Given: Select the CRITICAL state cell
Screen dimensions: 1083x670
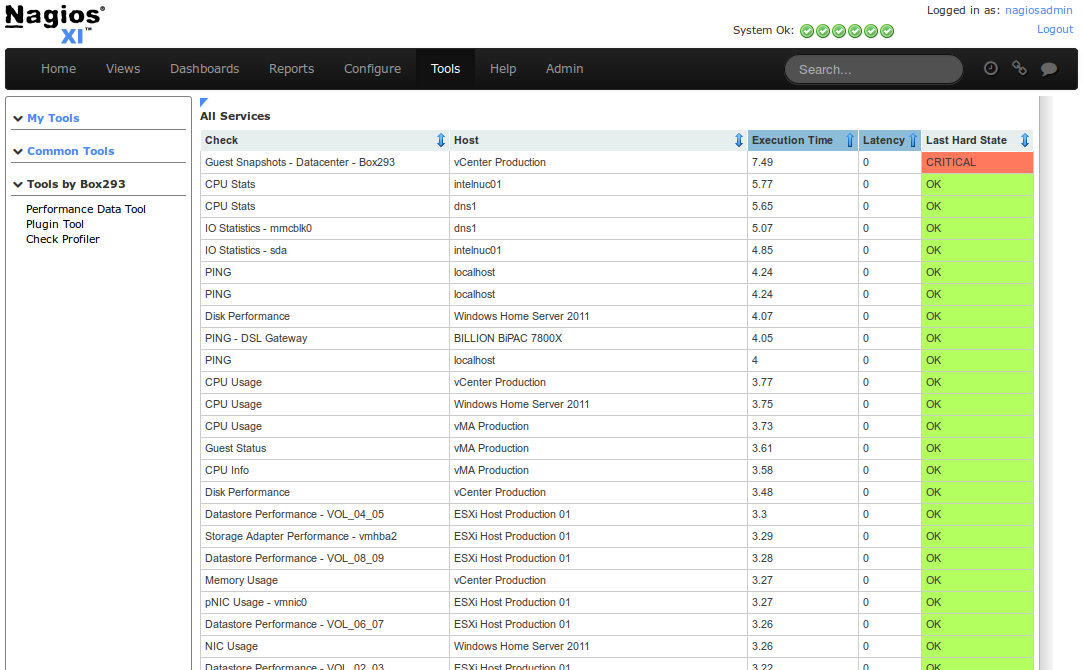Looking at the screenshot, I should (977, 162).
